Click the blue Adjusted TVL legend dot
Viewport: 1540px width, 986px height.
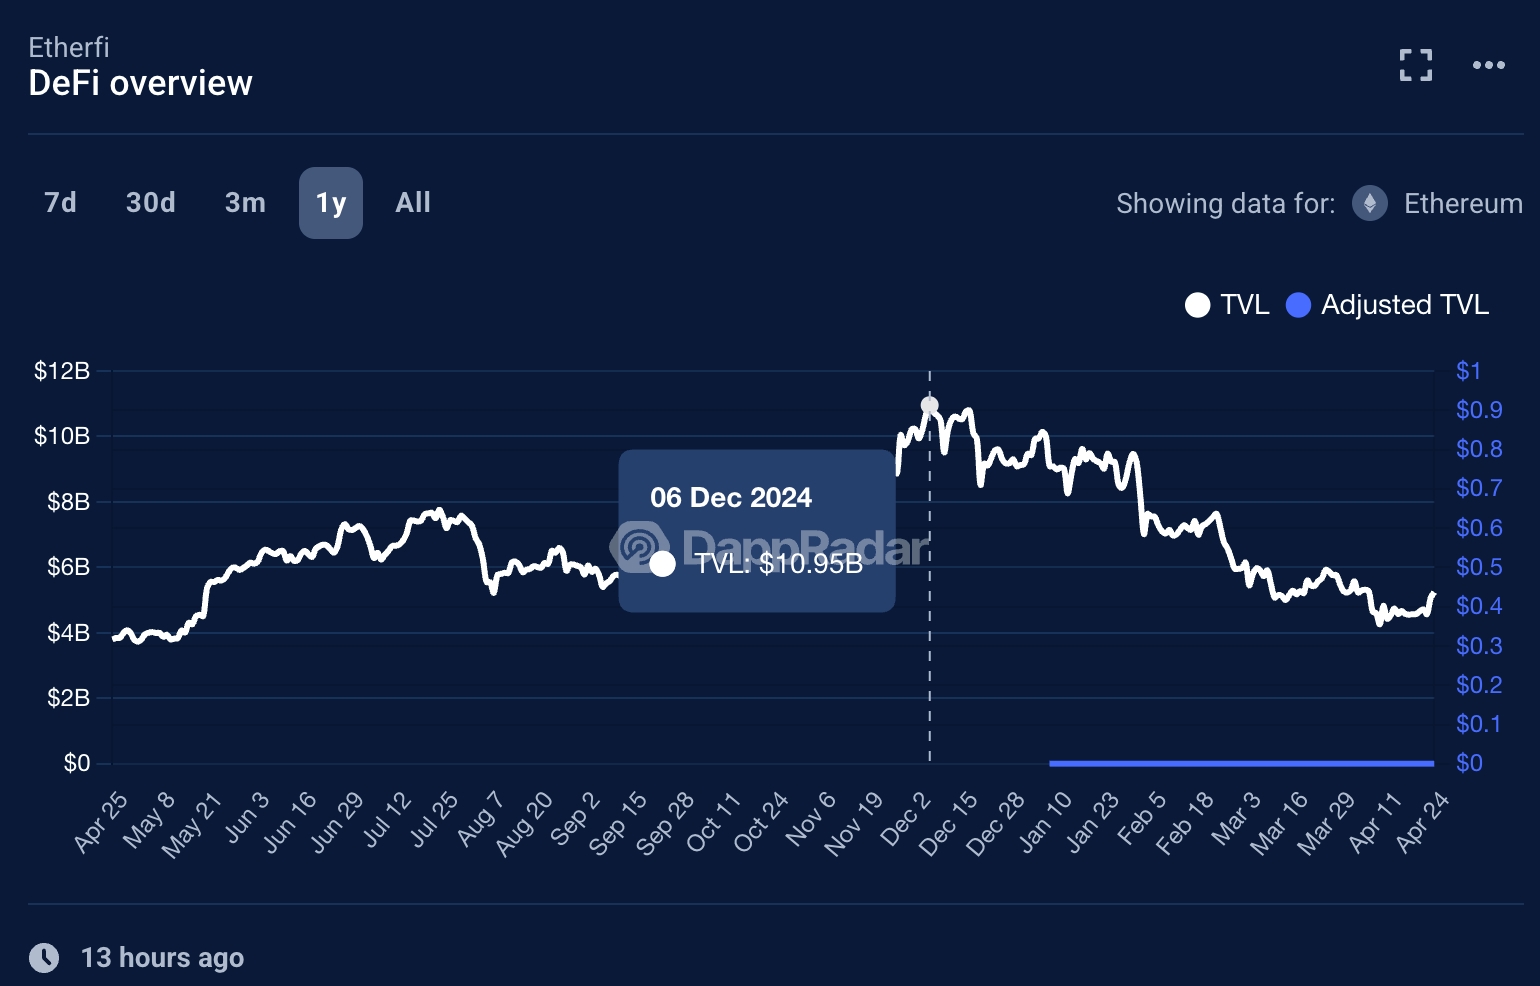click(x=1298, y=305)
